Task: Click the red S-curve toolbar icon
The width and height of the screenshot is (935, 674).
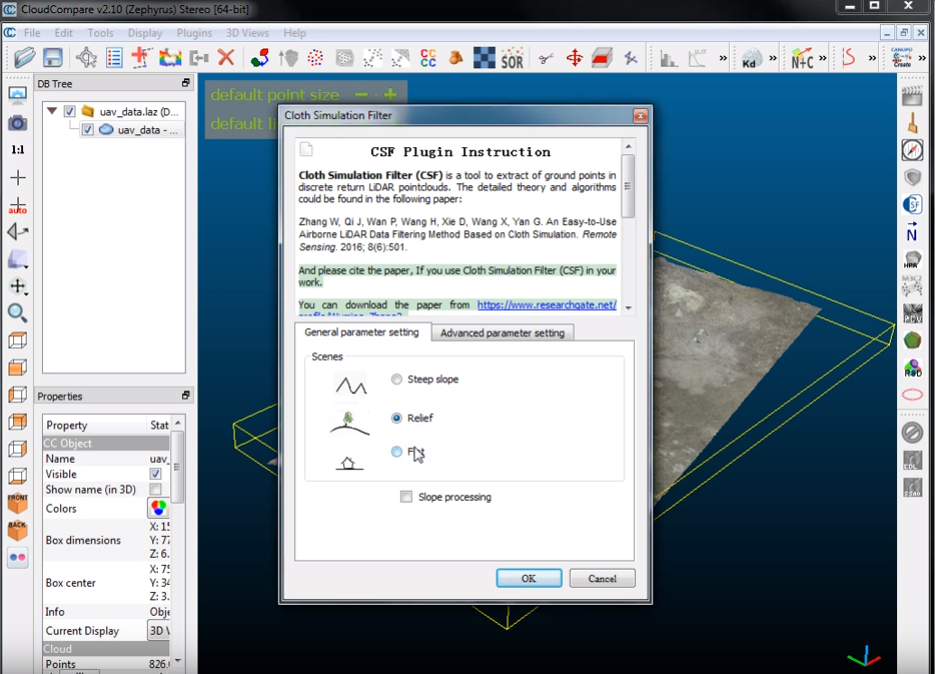Action: pos(849,58)
